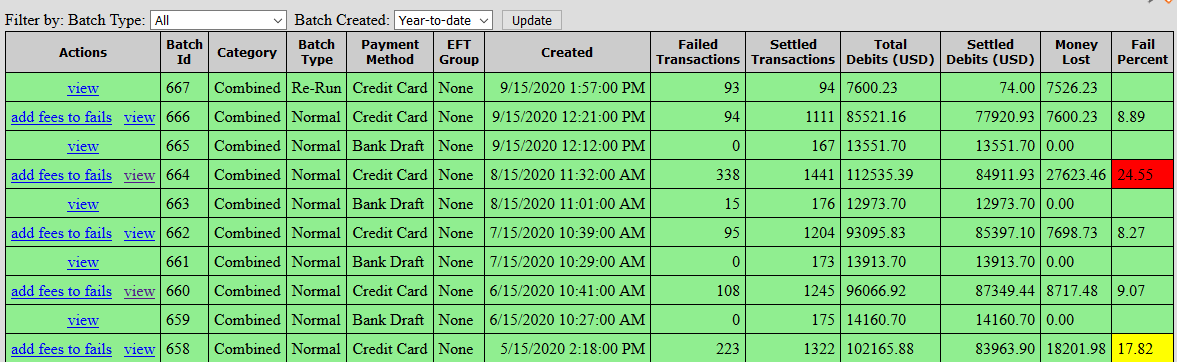
Task: Add fees to fails for batch 660
Action: click(x=62, y=291)
